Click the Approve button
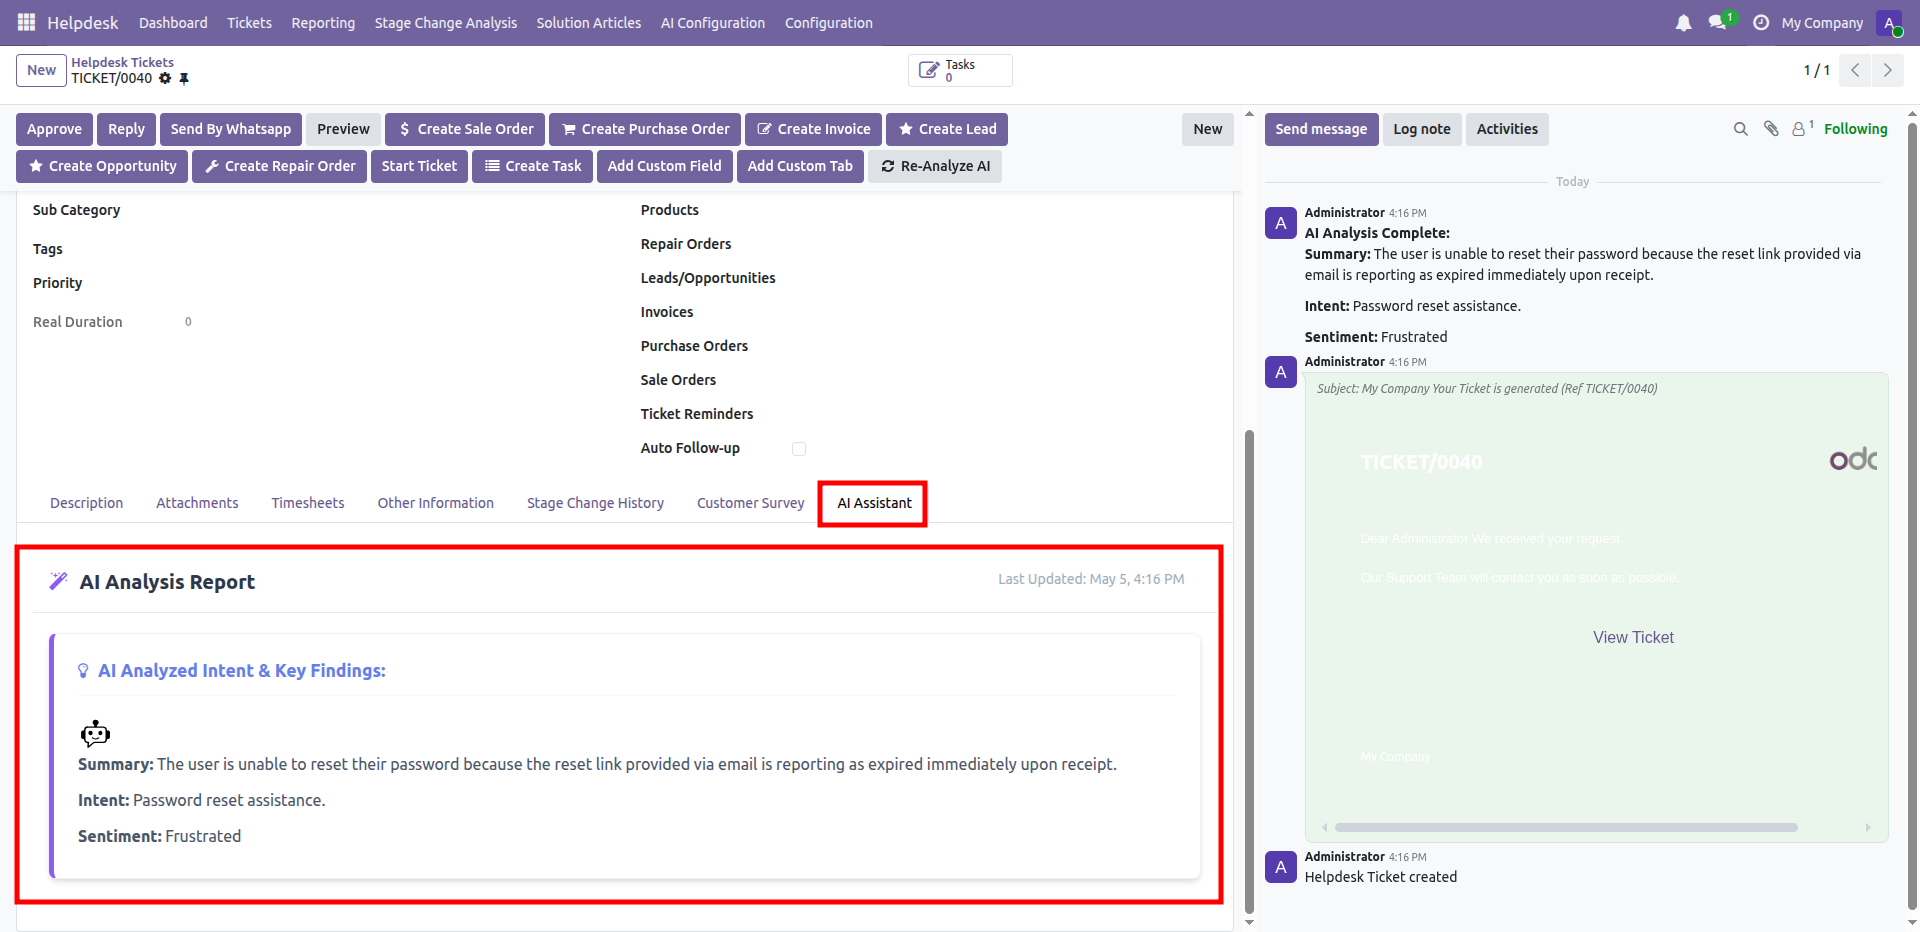Image resolution: width=1920 pixels, height=932 pixels. 55,129
